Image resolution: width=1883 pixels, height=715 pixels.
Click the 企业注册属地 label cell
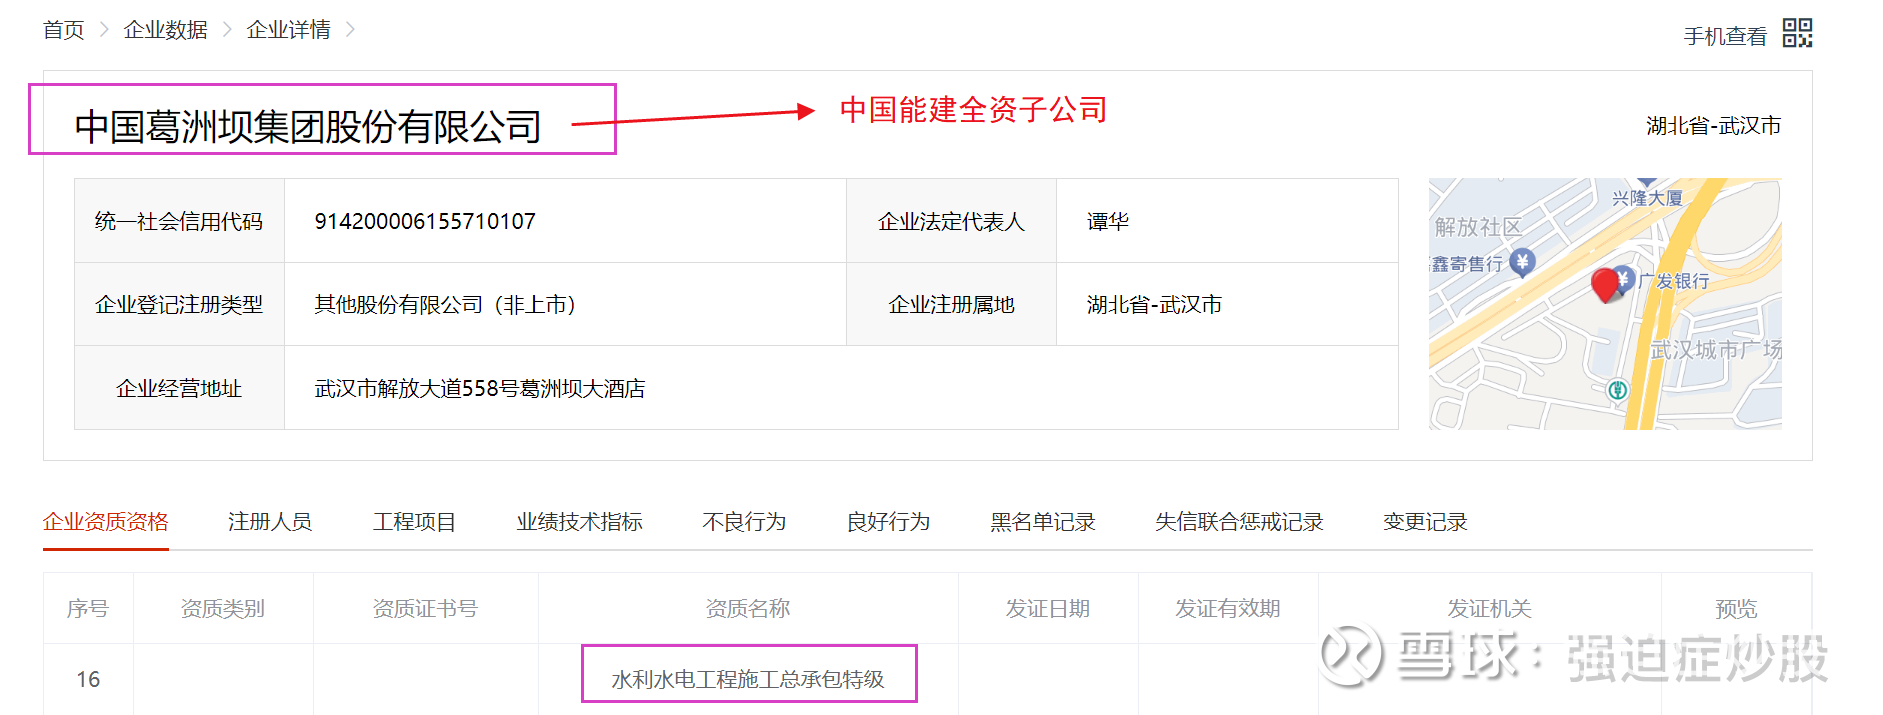point(951,304)
